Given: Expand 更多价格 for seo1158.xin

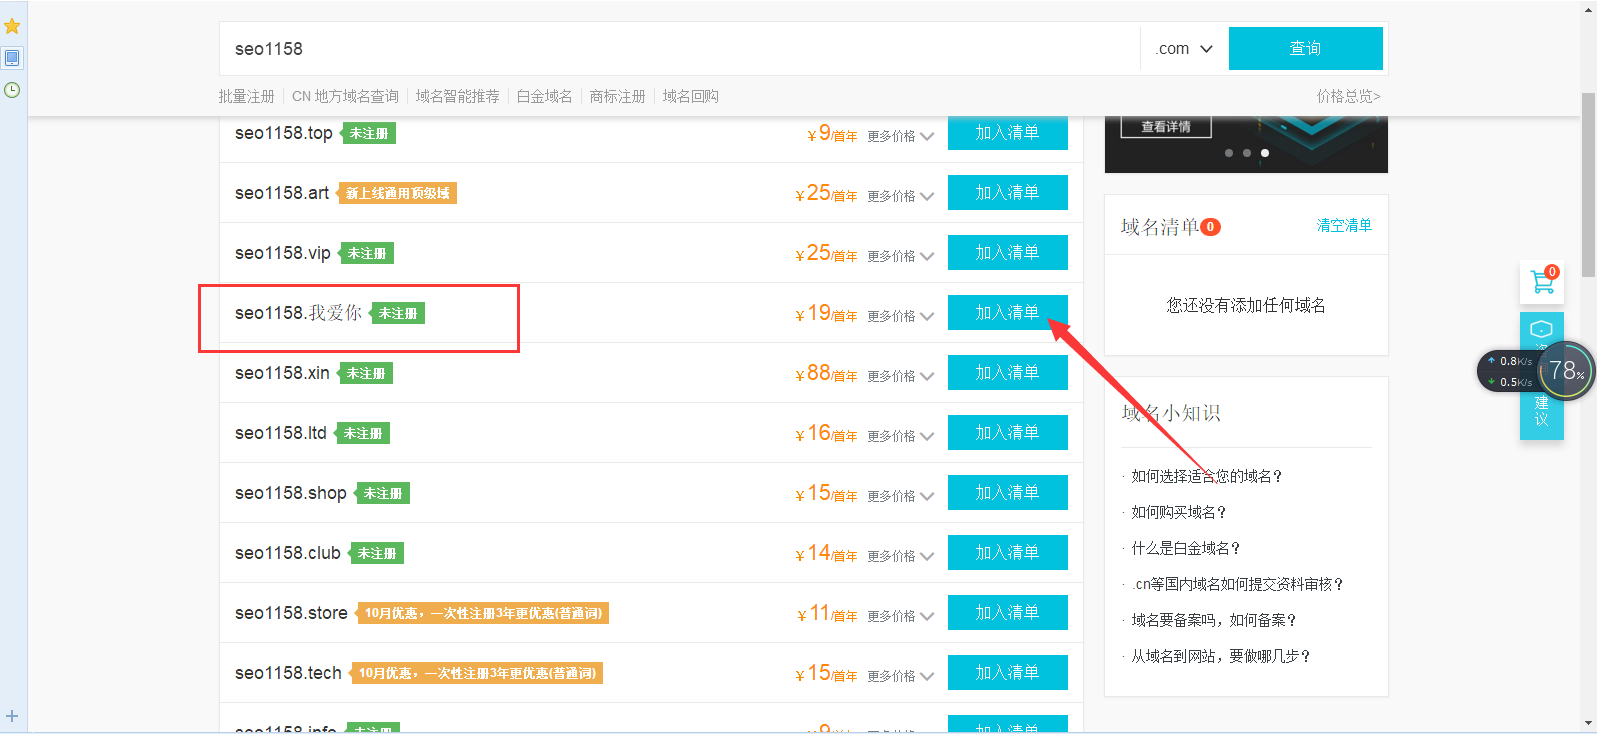Looking at the screenshot, I should pos(900,376).
